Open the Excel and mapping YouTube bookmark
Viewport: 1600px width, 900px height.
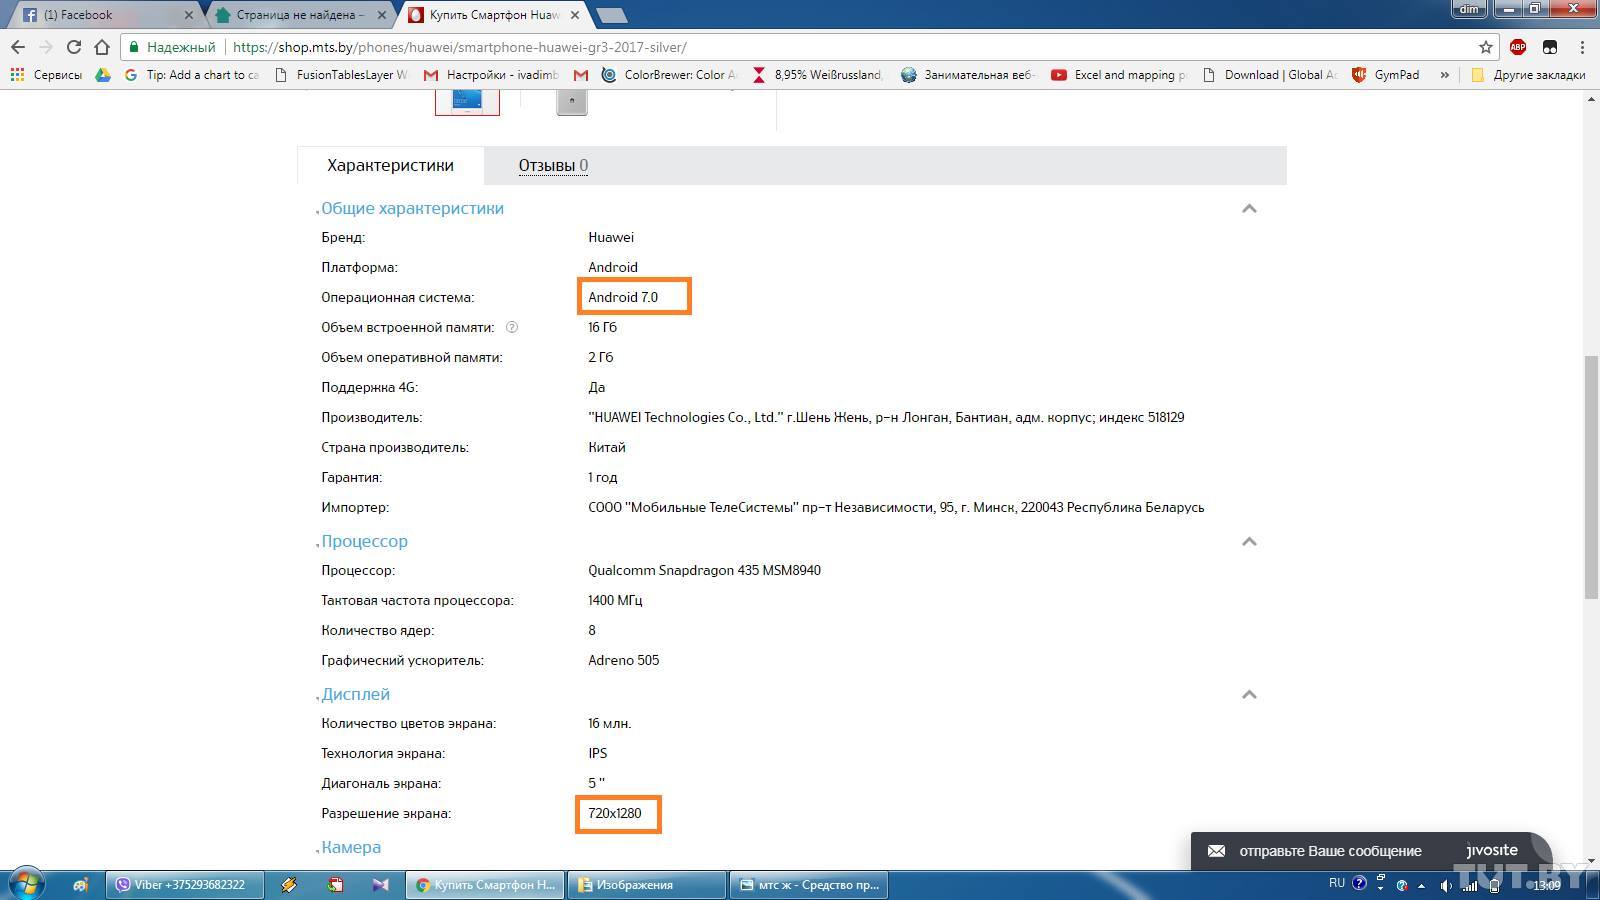[1118, 75]
